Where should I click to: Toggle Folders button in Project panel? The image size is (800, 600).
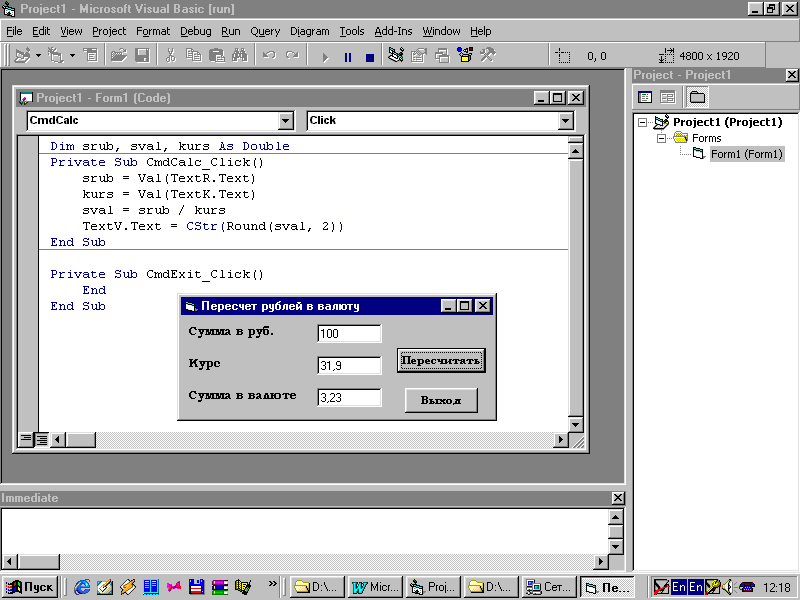(x=697, y=97)
